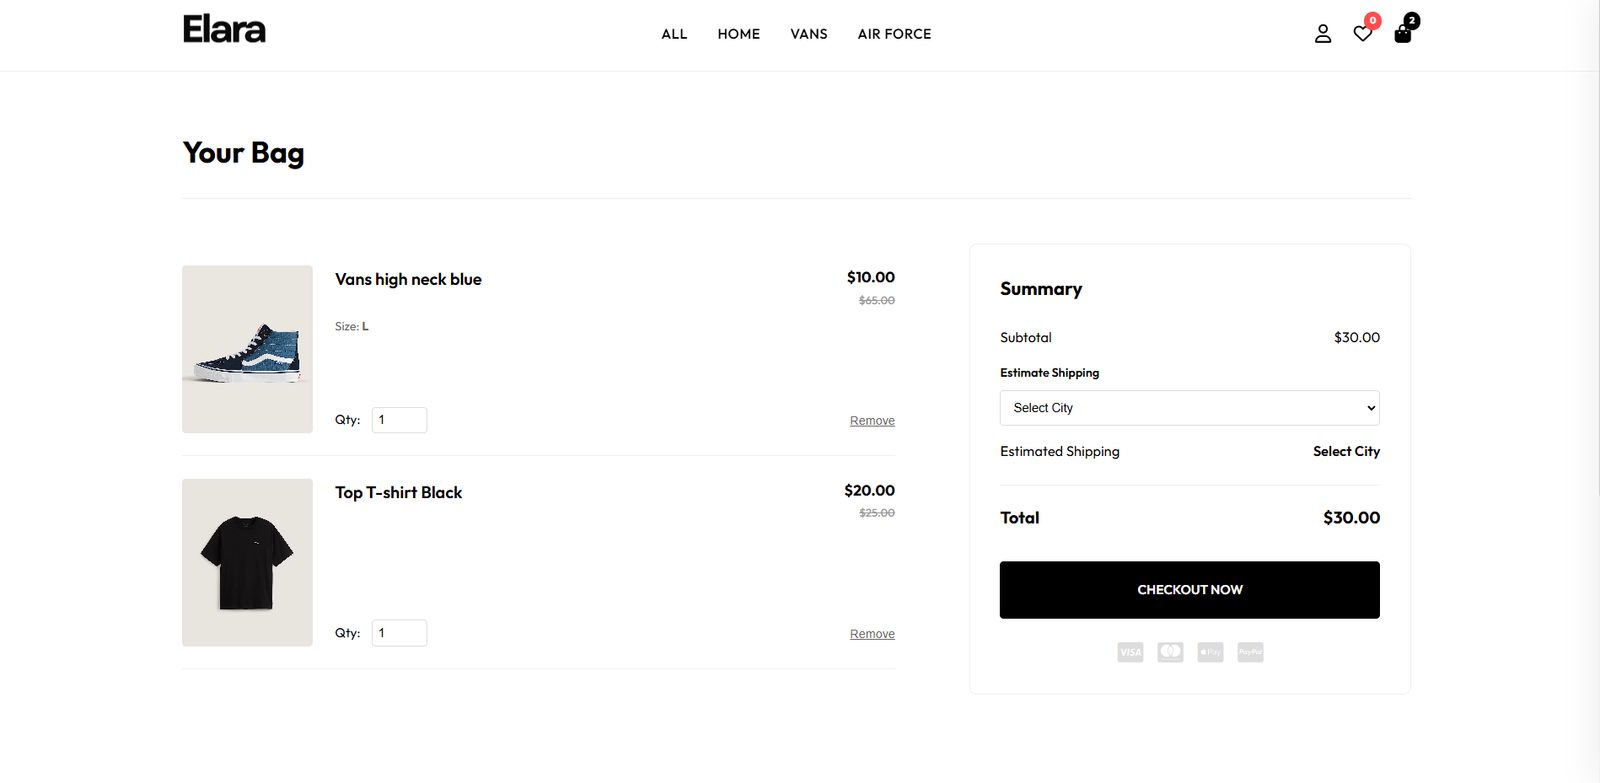
Task: Open the ALL navigation item
Action: click(674, 34)
